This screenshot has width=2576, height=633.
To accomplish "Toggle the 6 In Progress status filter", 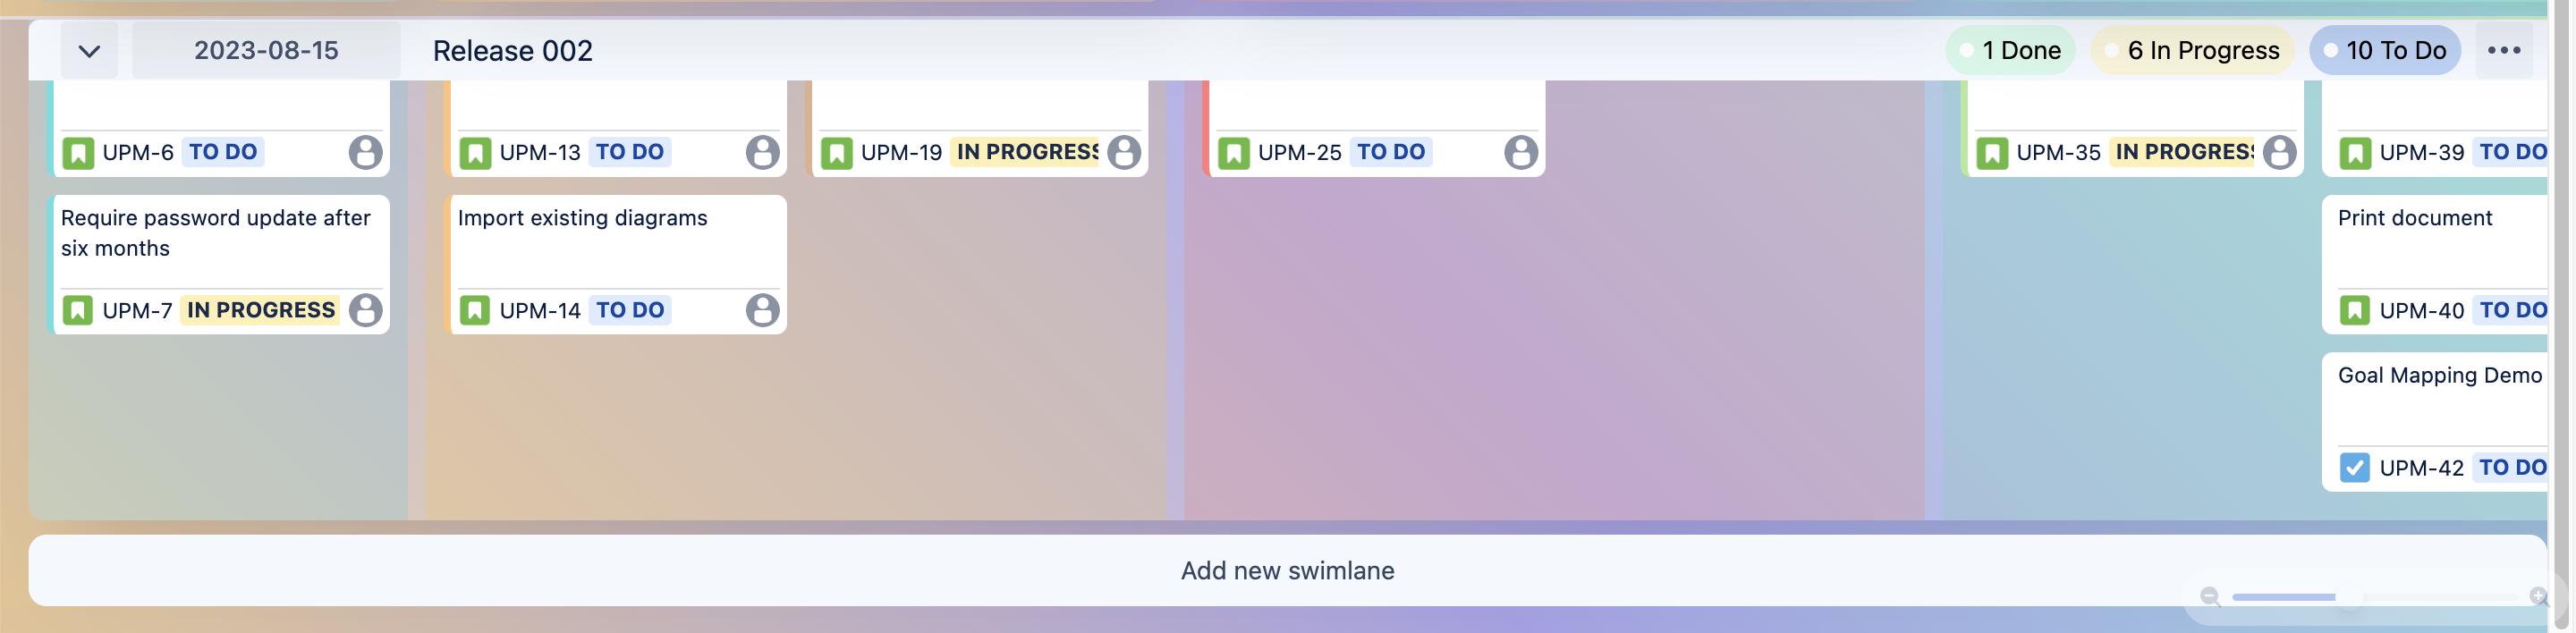I will click(x=2192, y=51).
